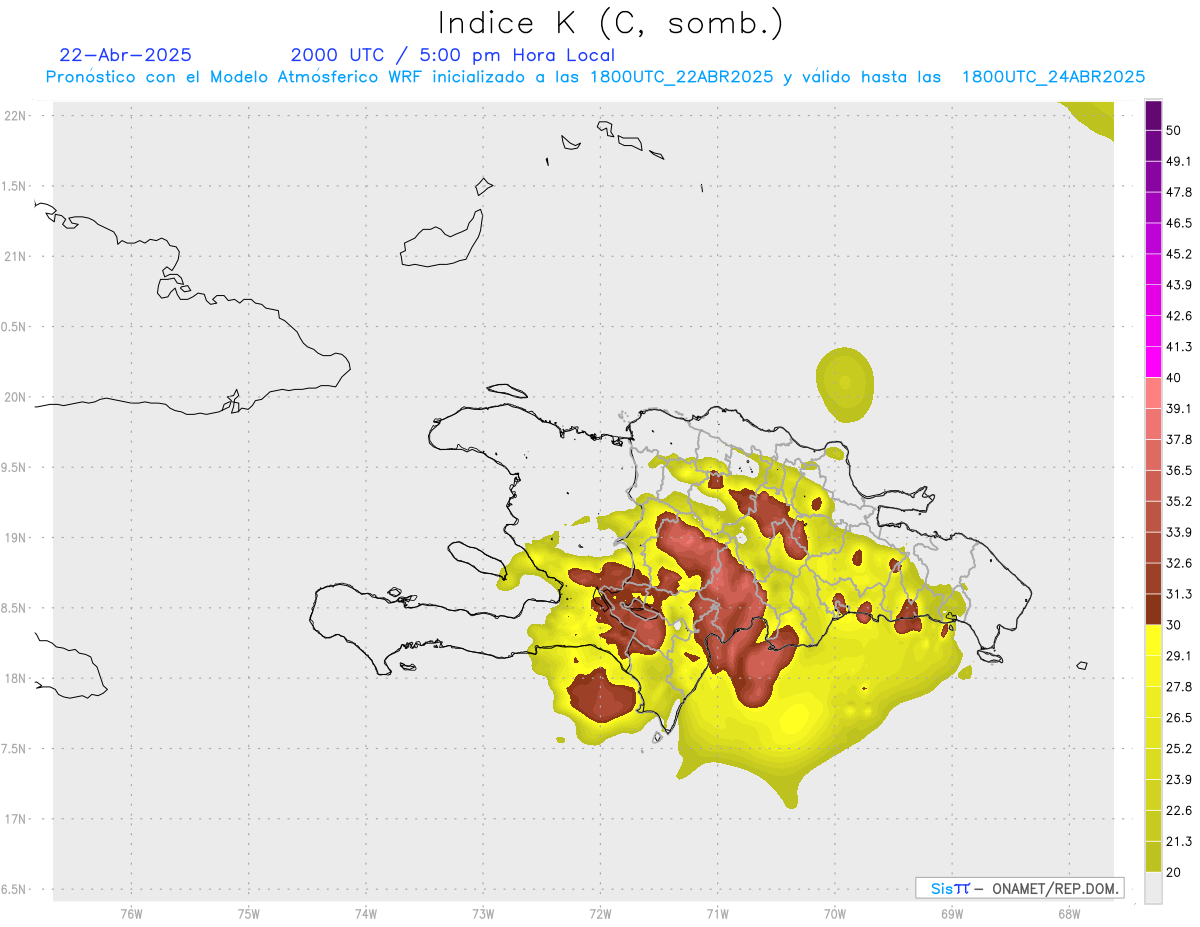This screenshot has width=1200, height=927.
Task: Click the colorbar value '49.1'
Action: point(1179,161)
